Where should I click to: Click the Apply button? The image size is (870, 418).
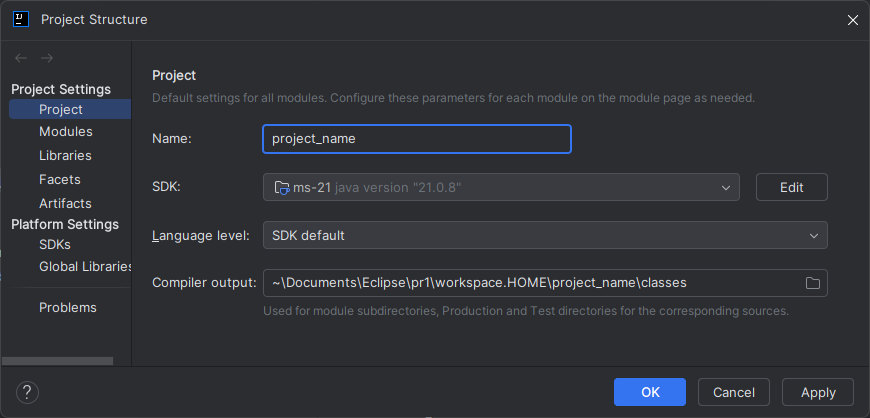817,392
